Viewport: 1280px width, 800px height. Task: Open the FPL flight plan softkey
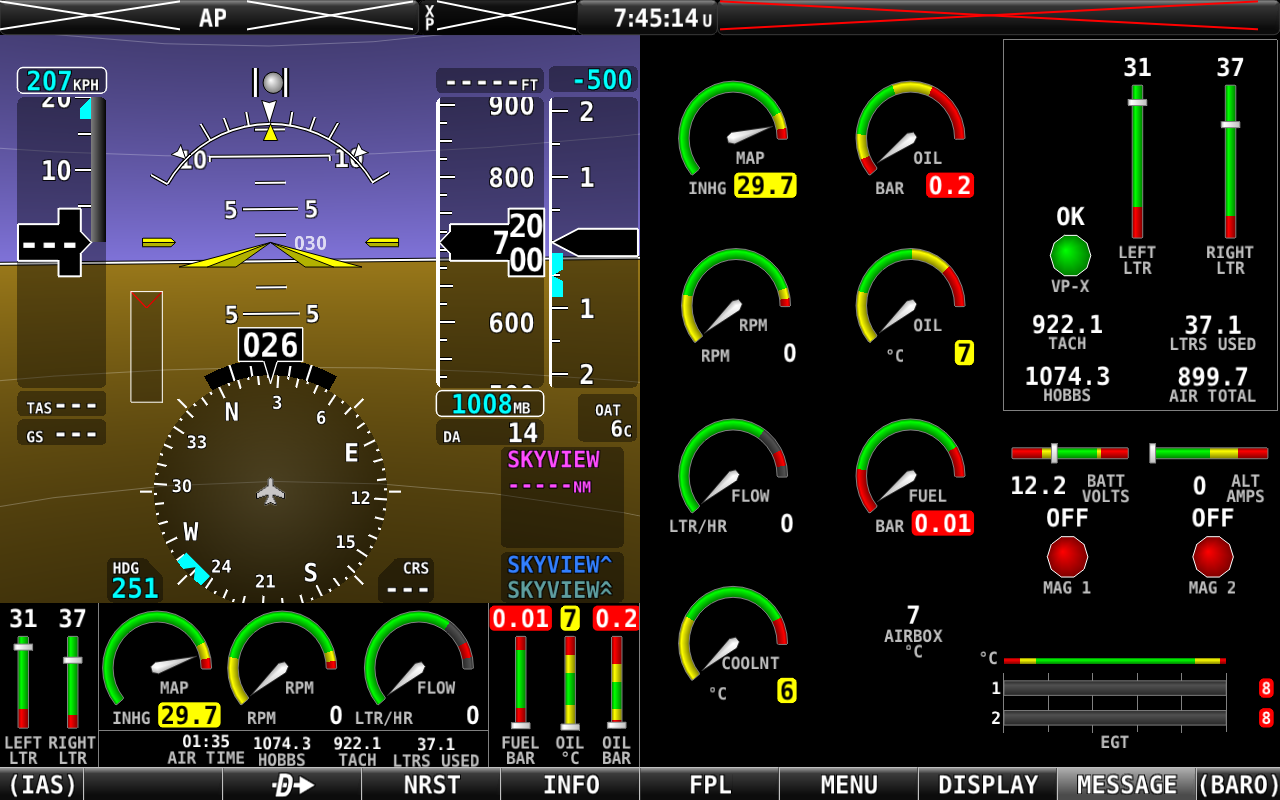(x=710, y=785)
